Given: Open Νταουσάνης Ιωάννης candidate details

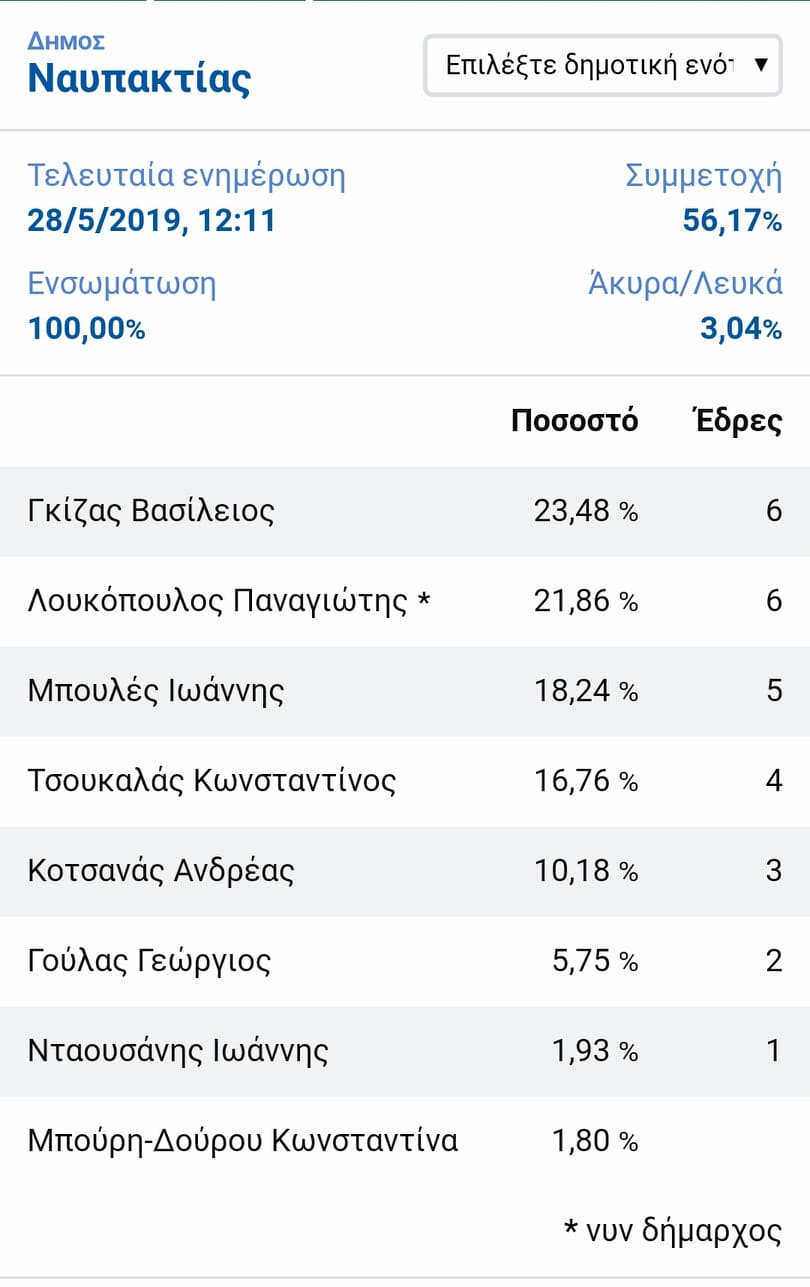Looking at the screenshot, I should (x=405, y=1051).
